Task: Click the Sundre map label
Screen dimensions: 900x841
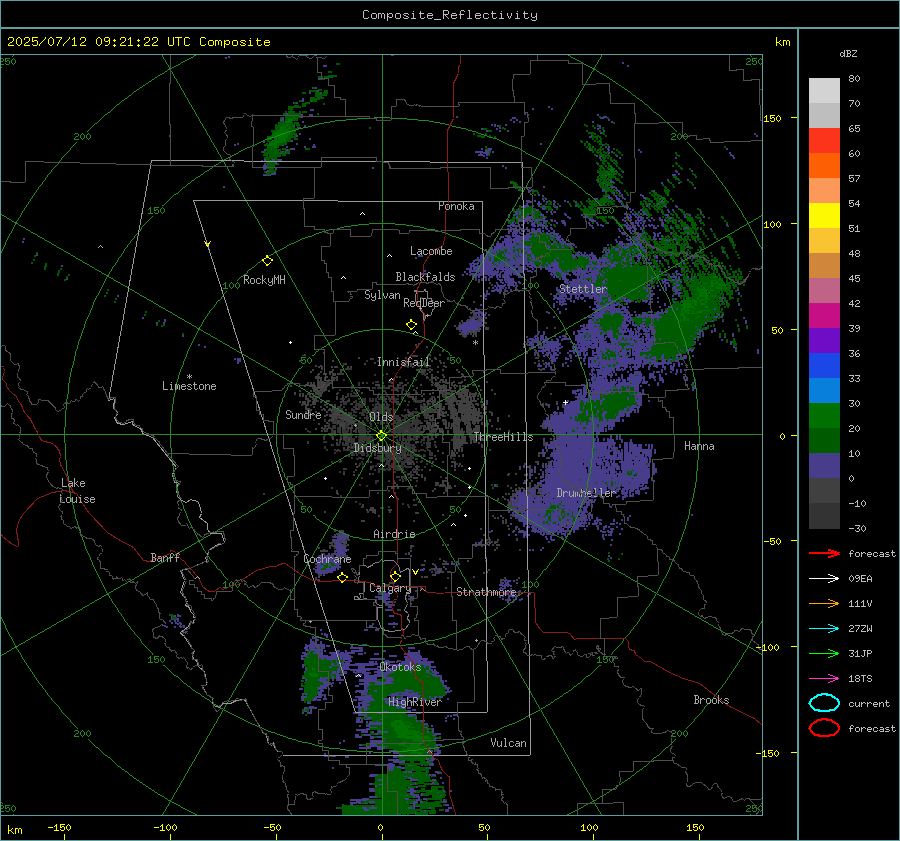Action: [x=303, y=415]
